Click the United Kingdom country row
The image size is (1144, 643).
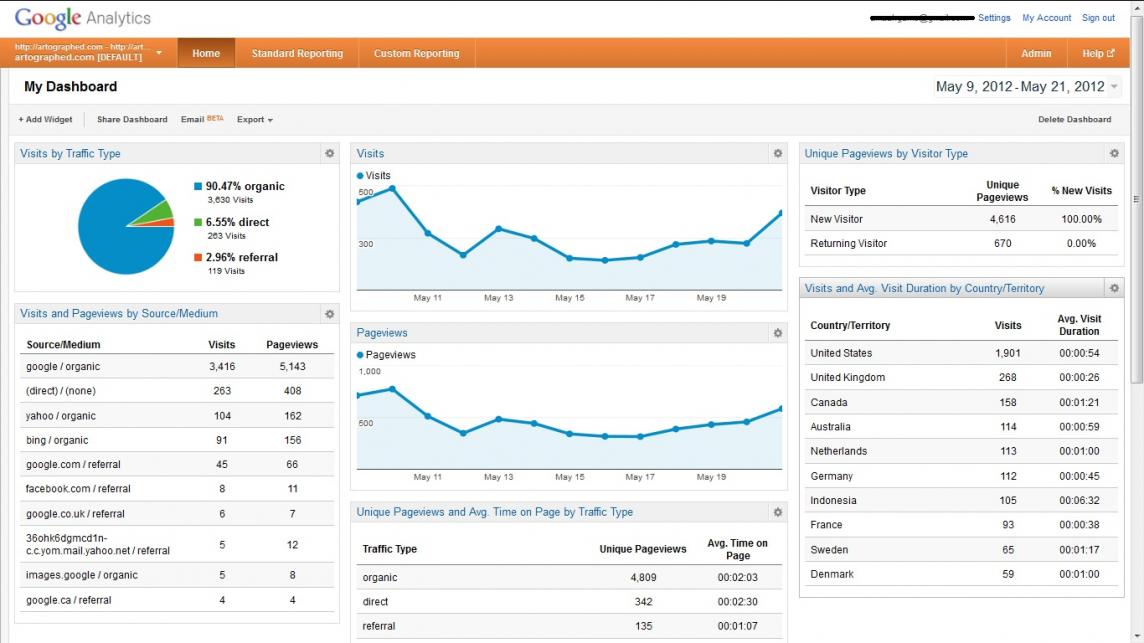(962, 377)
